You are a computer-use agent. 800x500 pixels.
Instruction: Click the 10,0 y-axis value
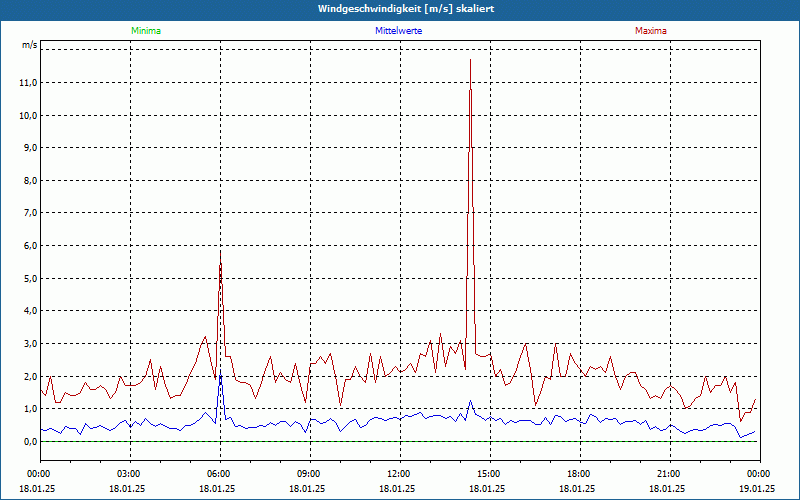[29, 115]
